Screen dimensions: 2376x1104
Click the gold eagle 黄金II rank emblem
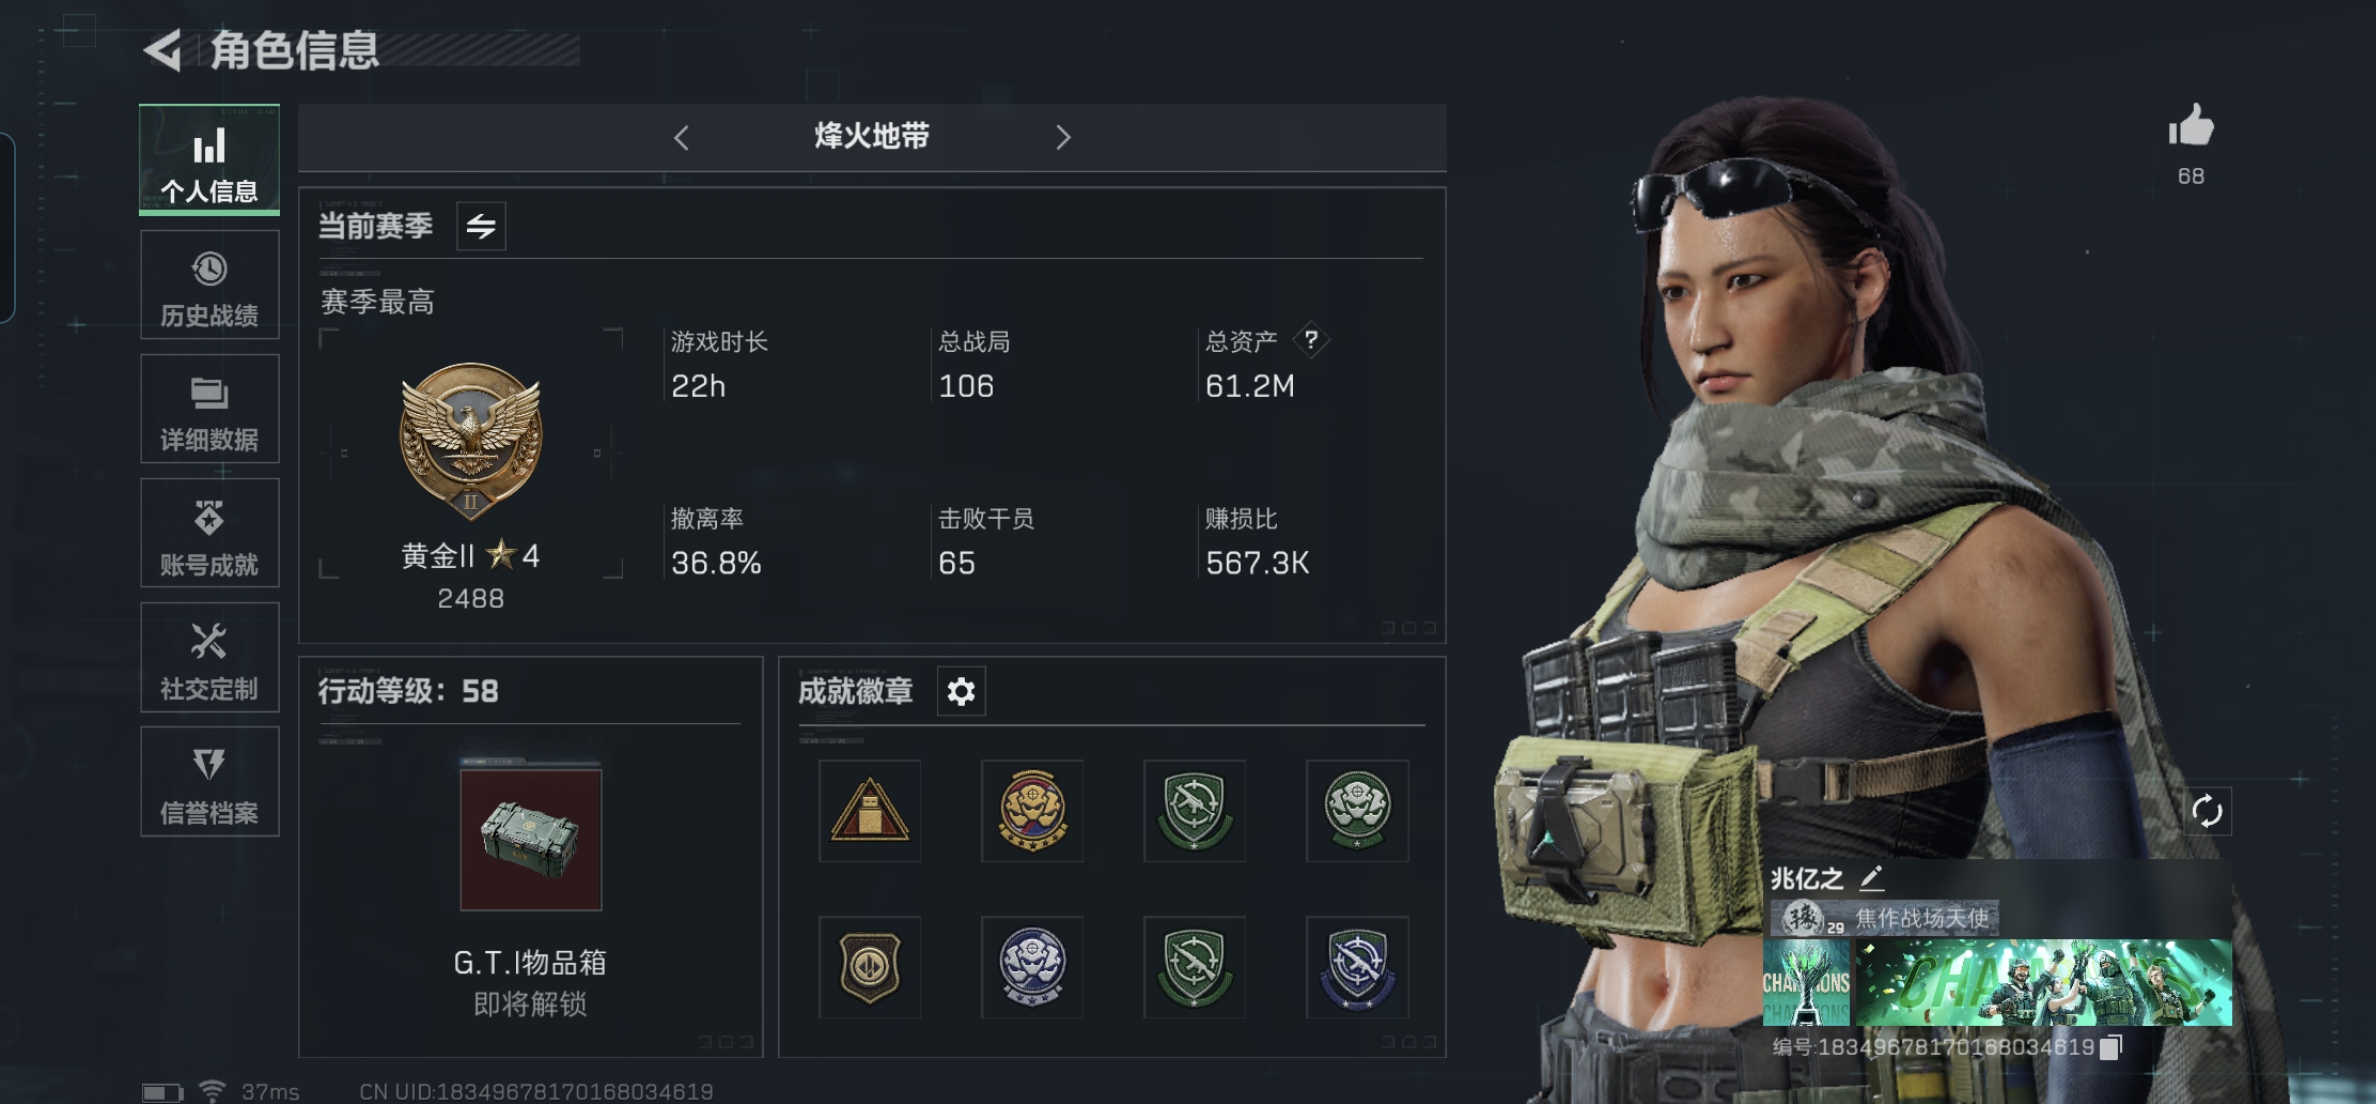(x=471, y=440)
